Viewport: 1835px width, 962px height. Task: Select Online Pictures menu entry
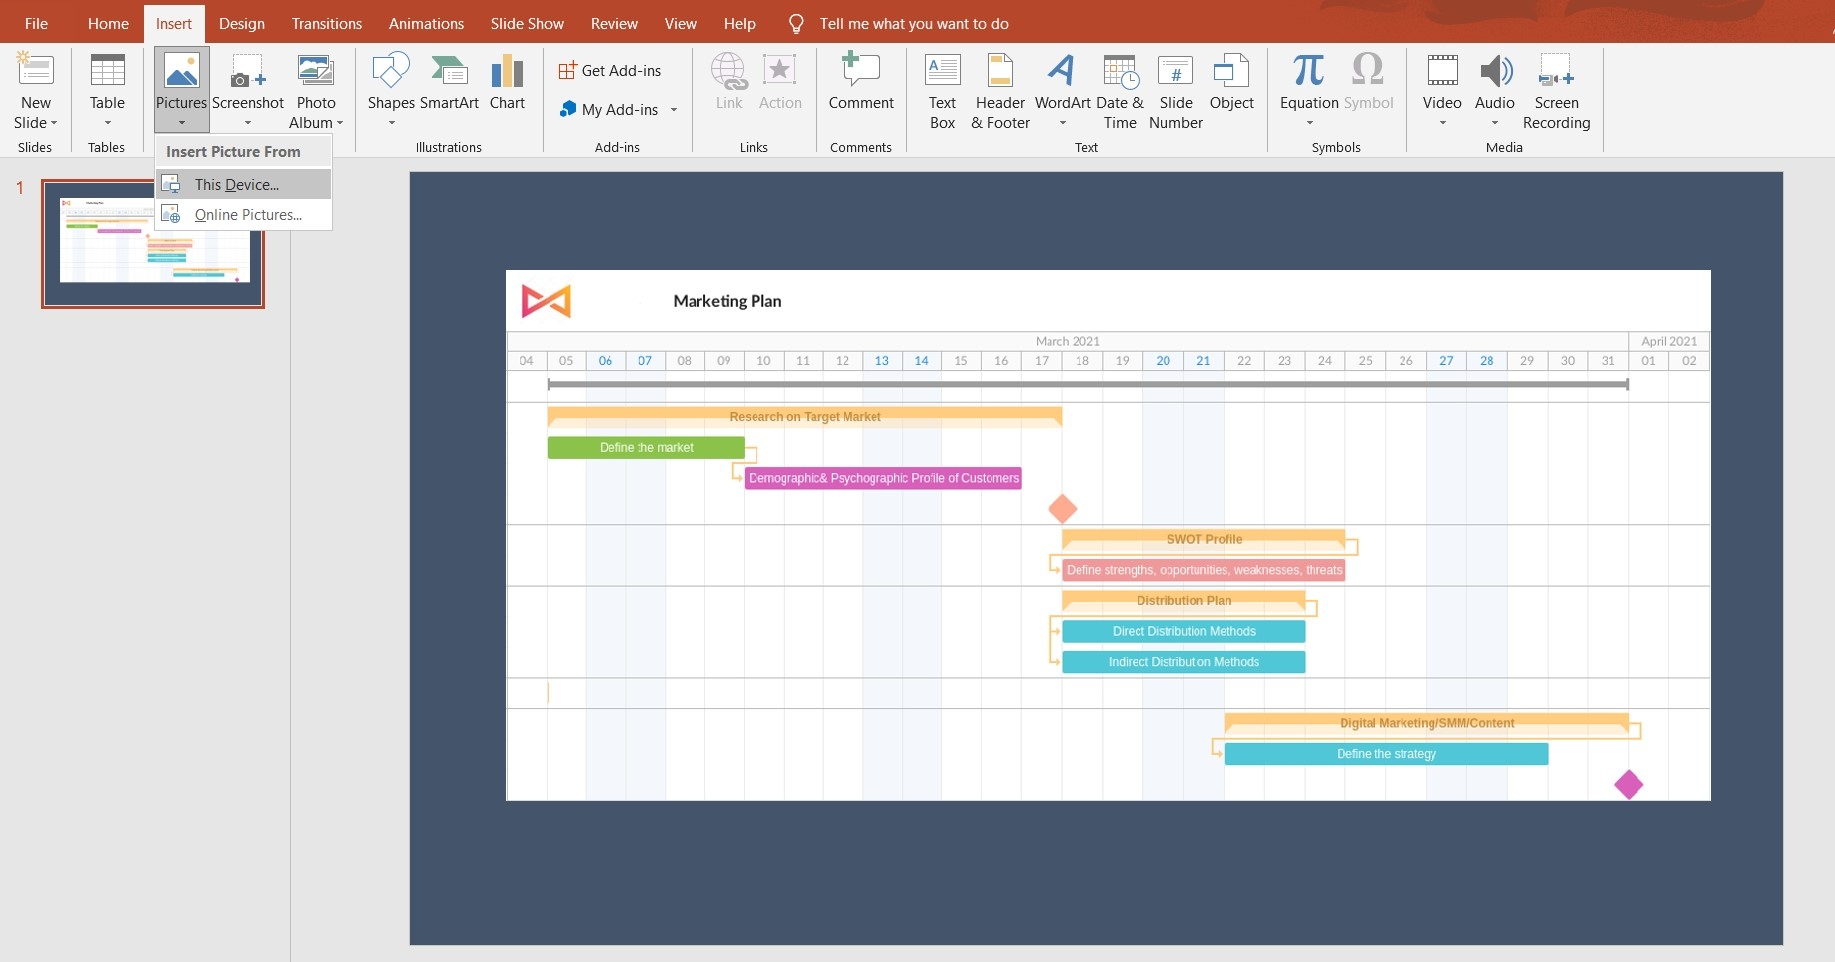(x=247, y=214)
